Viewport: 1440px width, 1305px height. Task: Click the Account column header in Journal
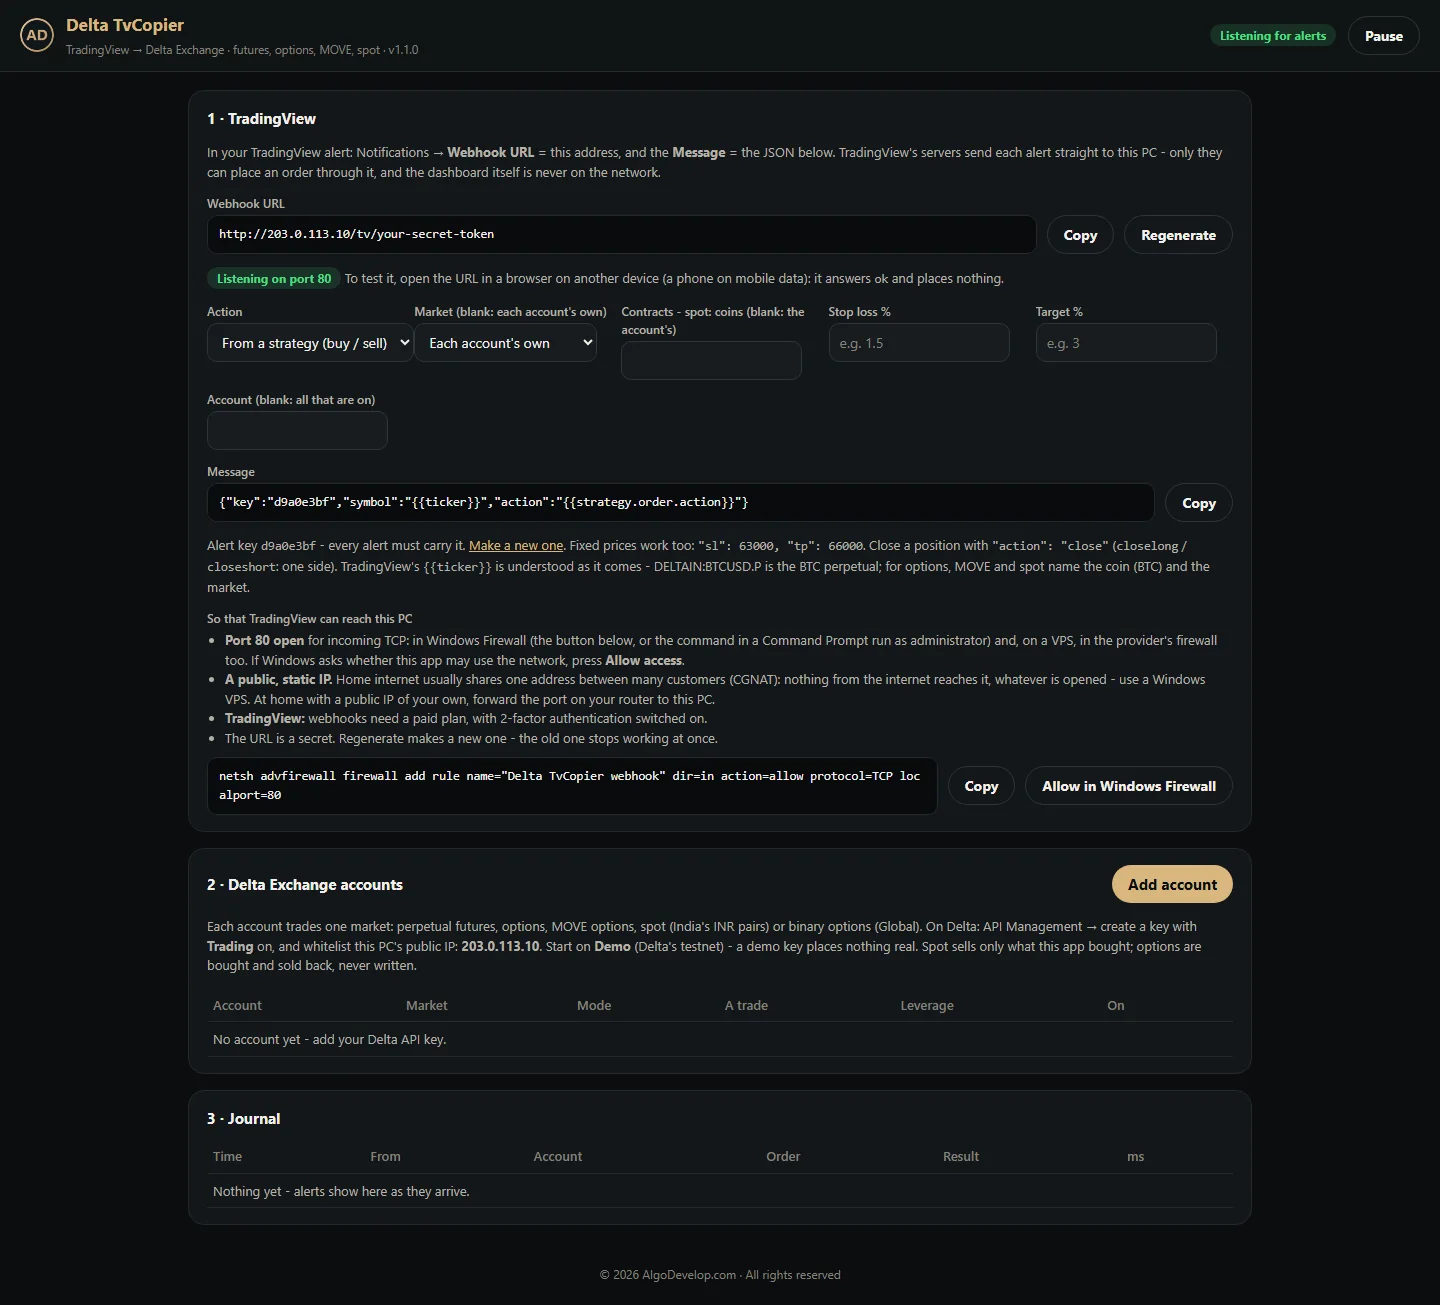coord(557,1156)
